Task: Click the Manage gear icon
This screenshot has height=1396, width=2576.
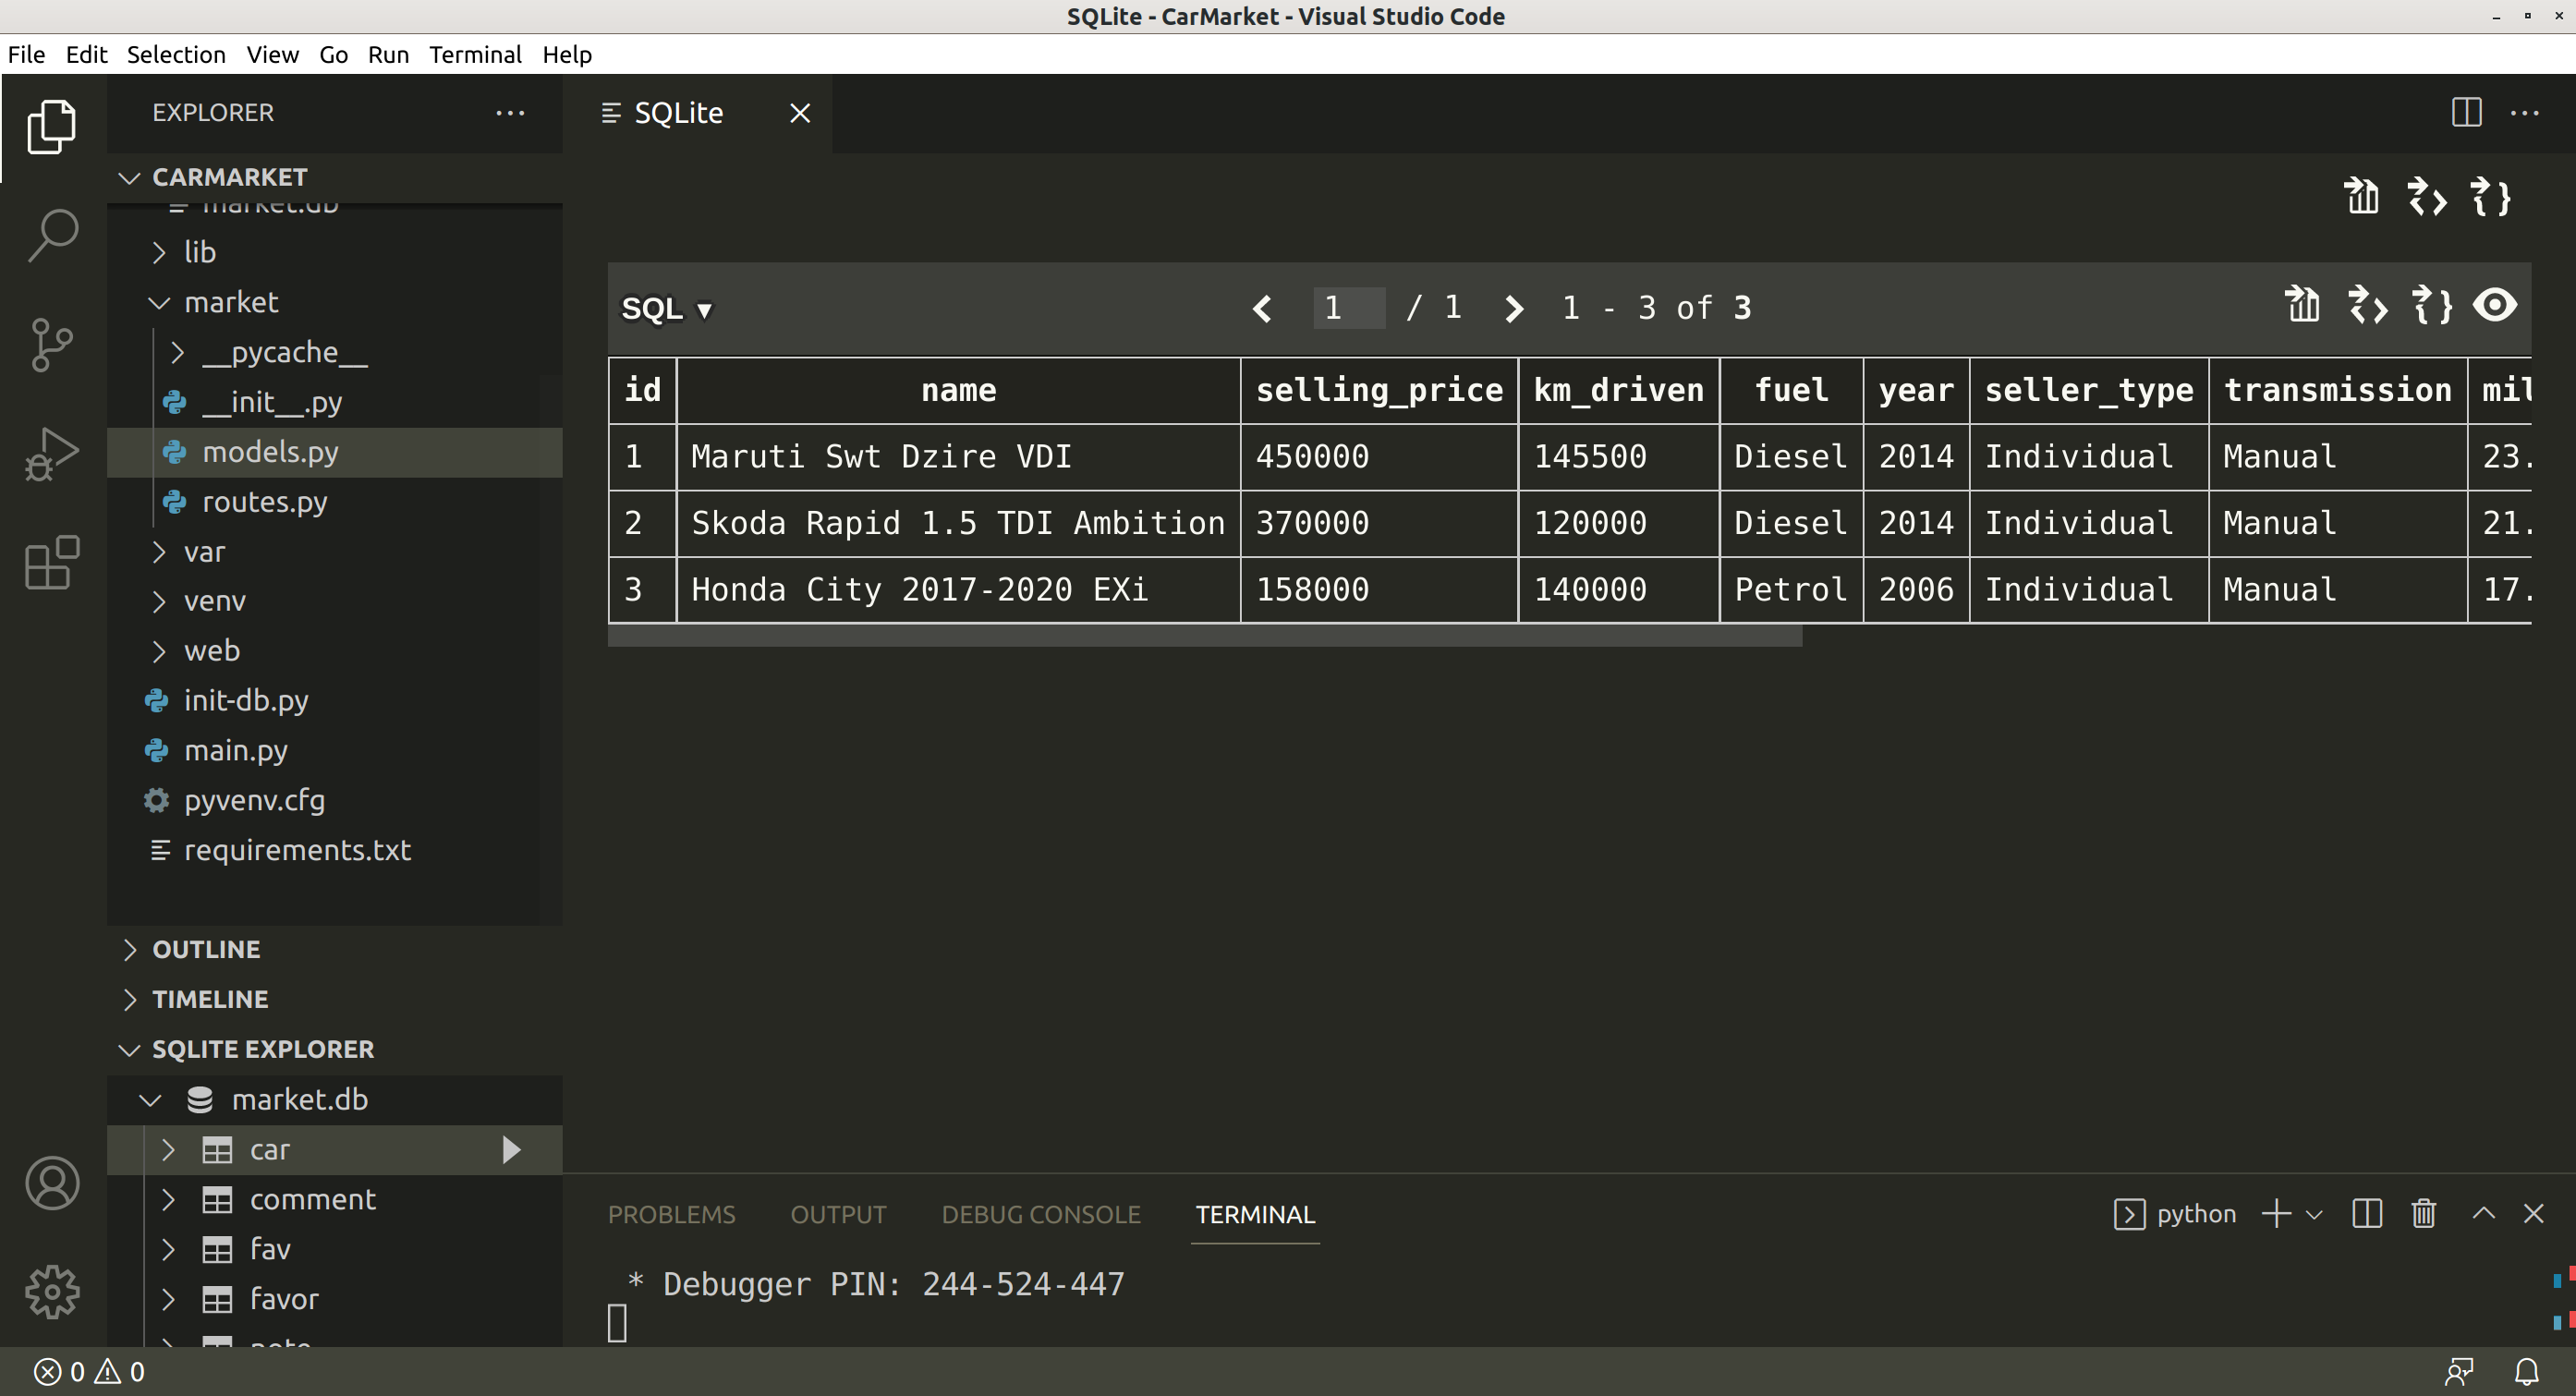Action: [52, 1291]
